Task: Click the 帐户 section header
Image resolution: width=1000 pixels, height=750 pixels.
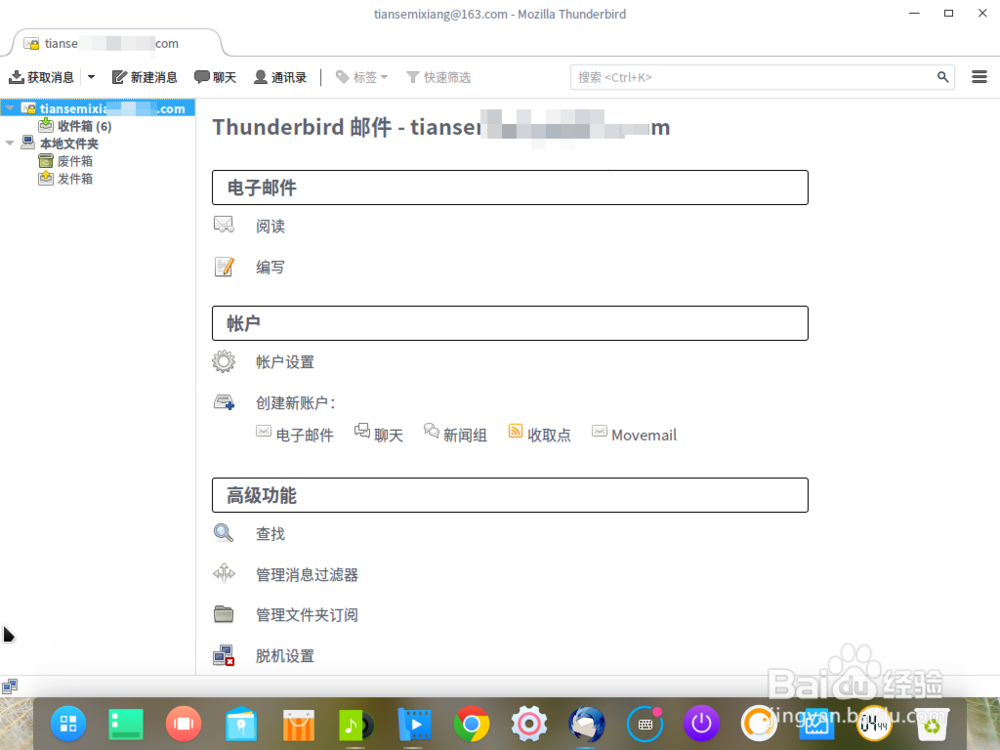Action: click(x=510, y=323)
